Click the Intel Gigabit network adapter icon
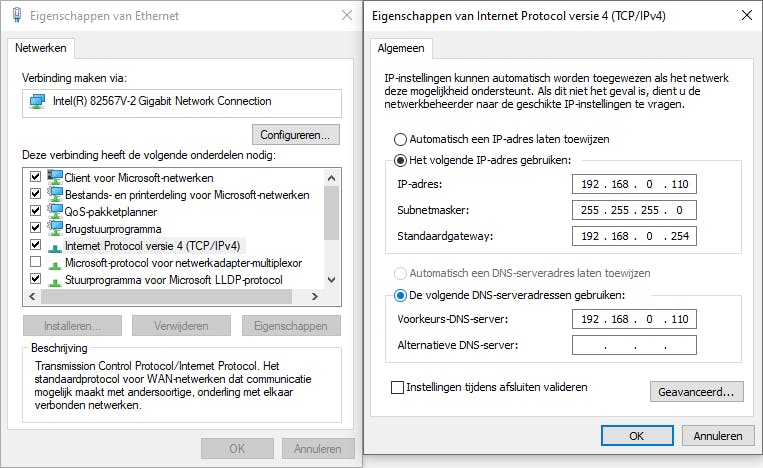 [38, 101]
